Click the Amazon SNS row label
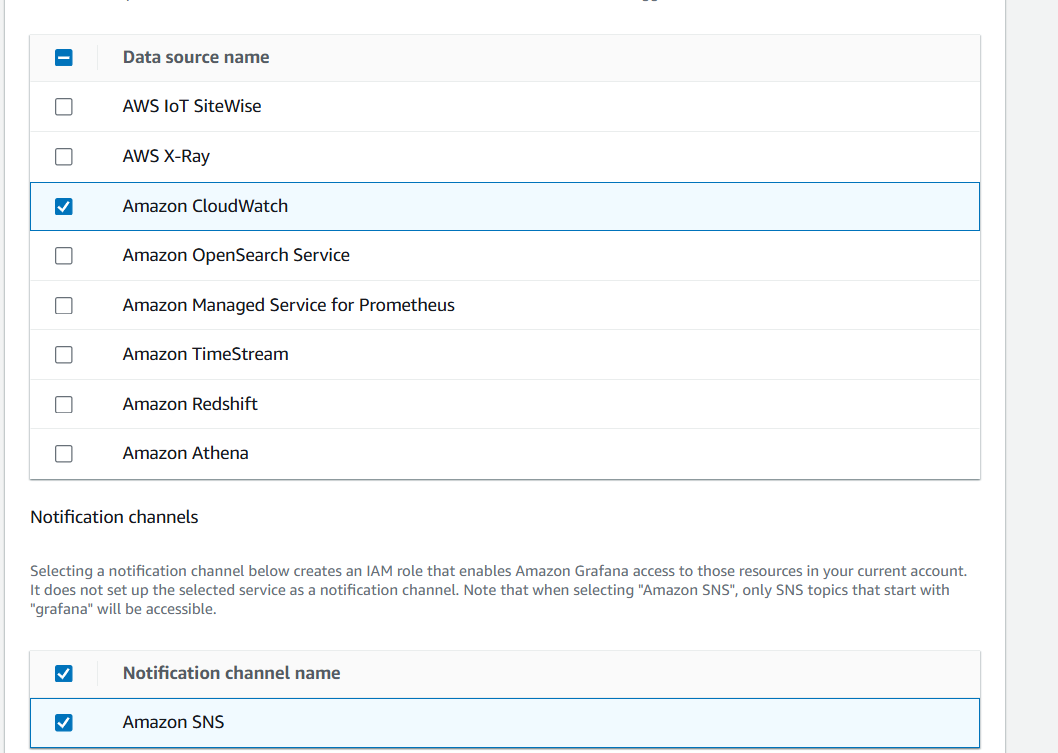This screenshot has height=753, width=1058. pos(173,723)
